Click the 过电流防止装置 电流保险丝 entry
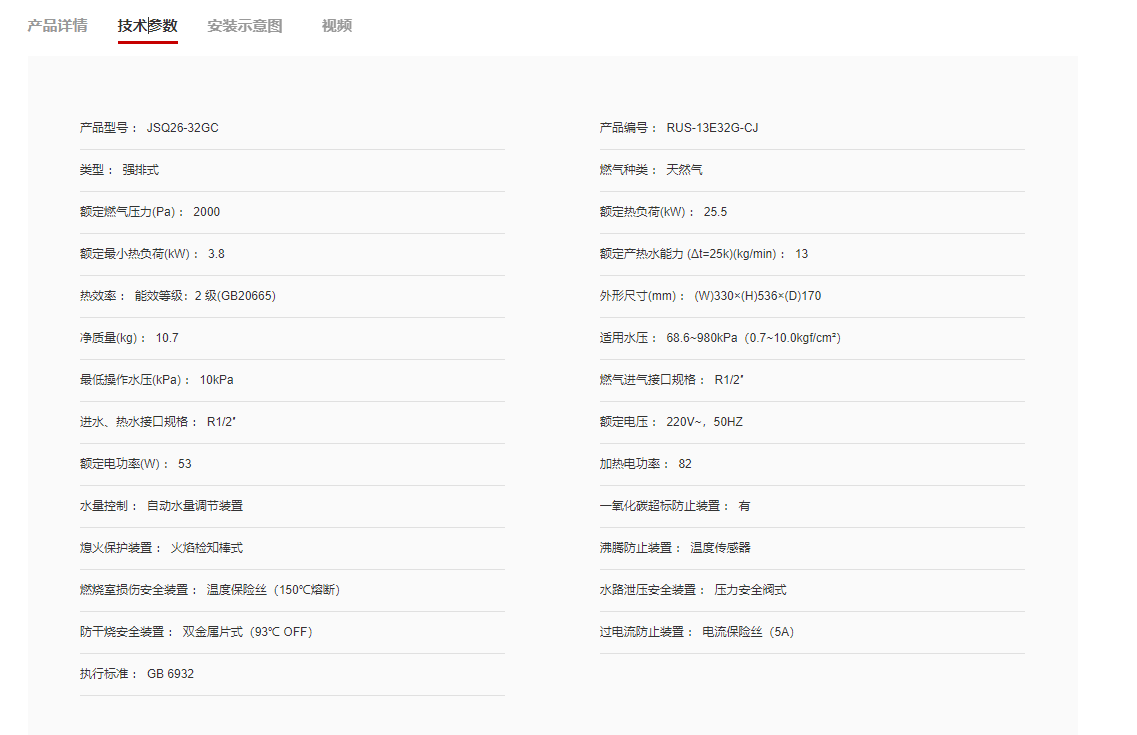 (812, 633)
